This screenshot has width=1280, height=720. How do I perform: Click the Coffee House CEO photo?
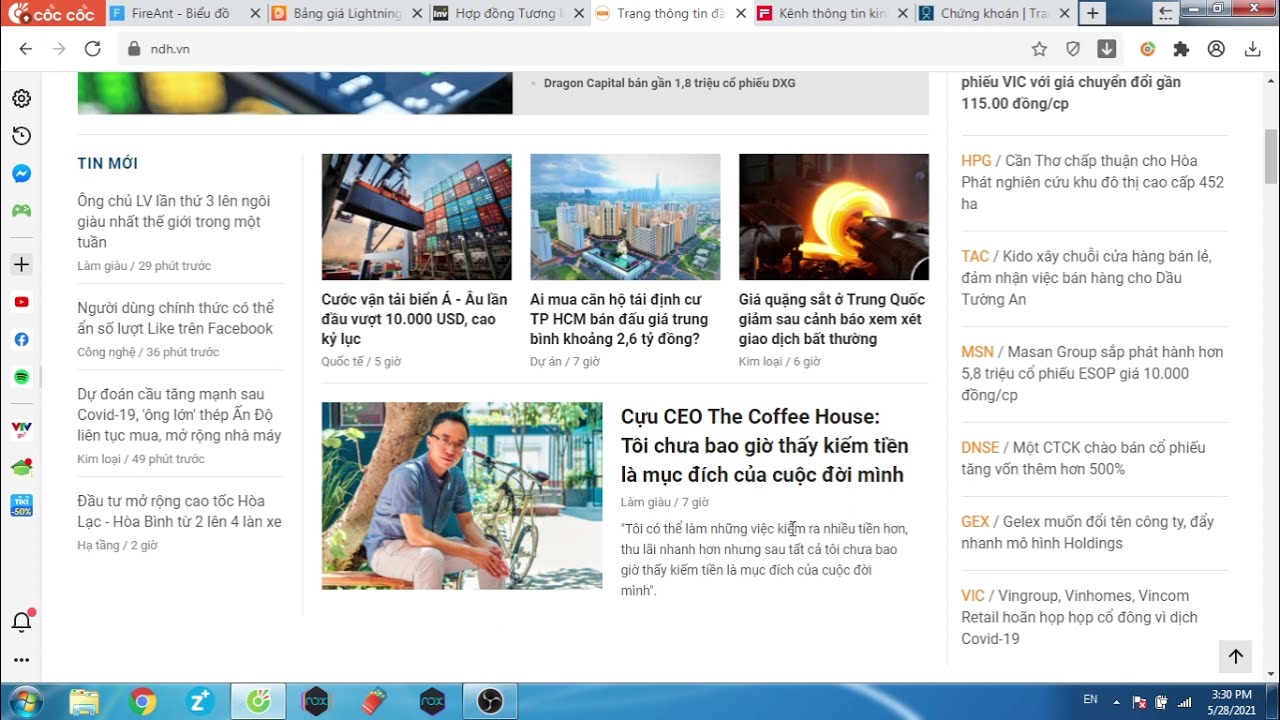[x=462, y=496]
